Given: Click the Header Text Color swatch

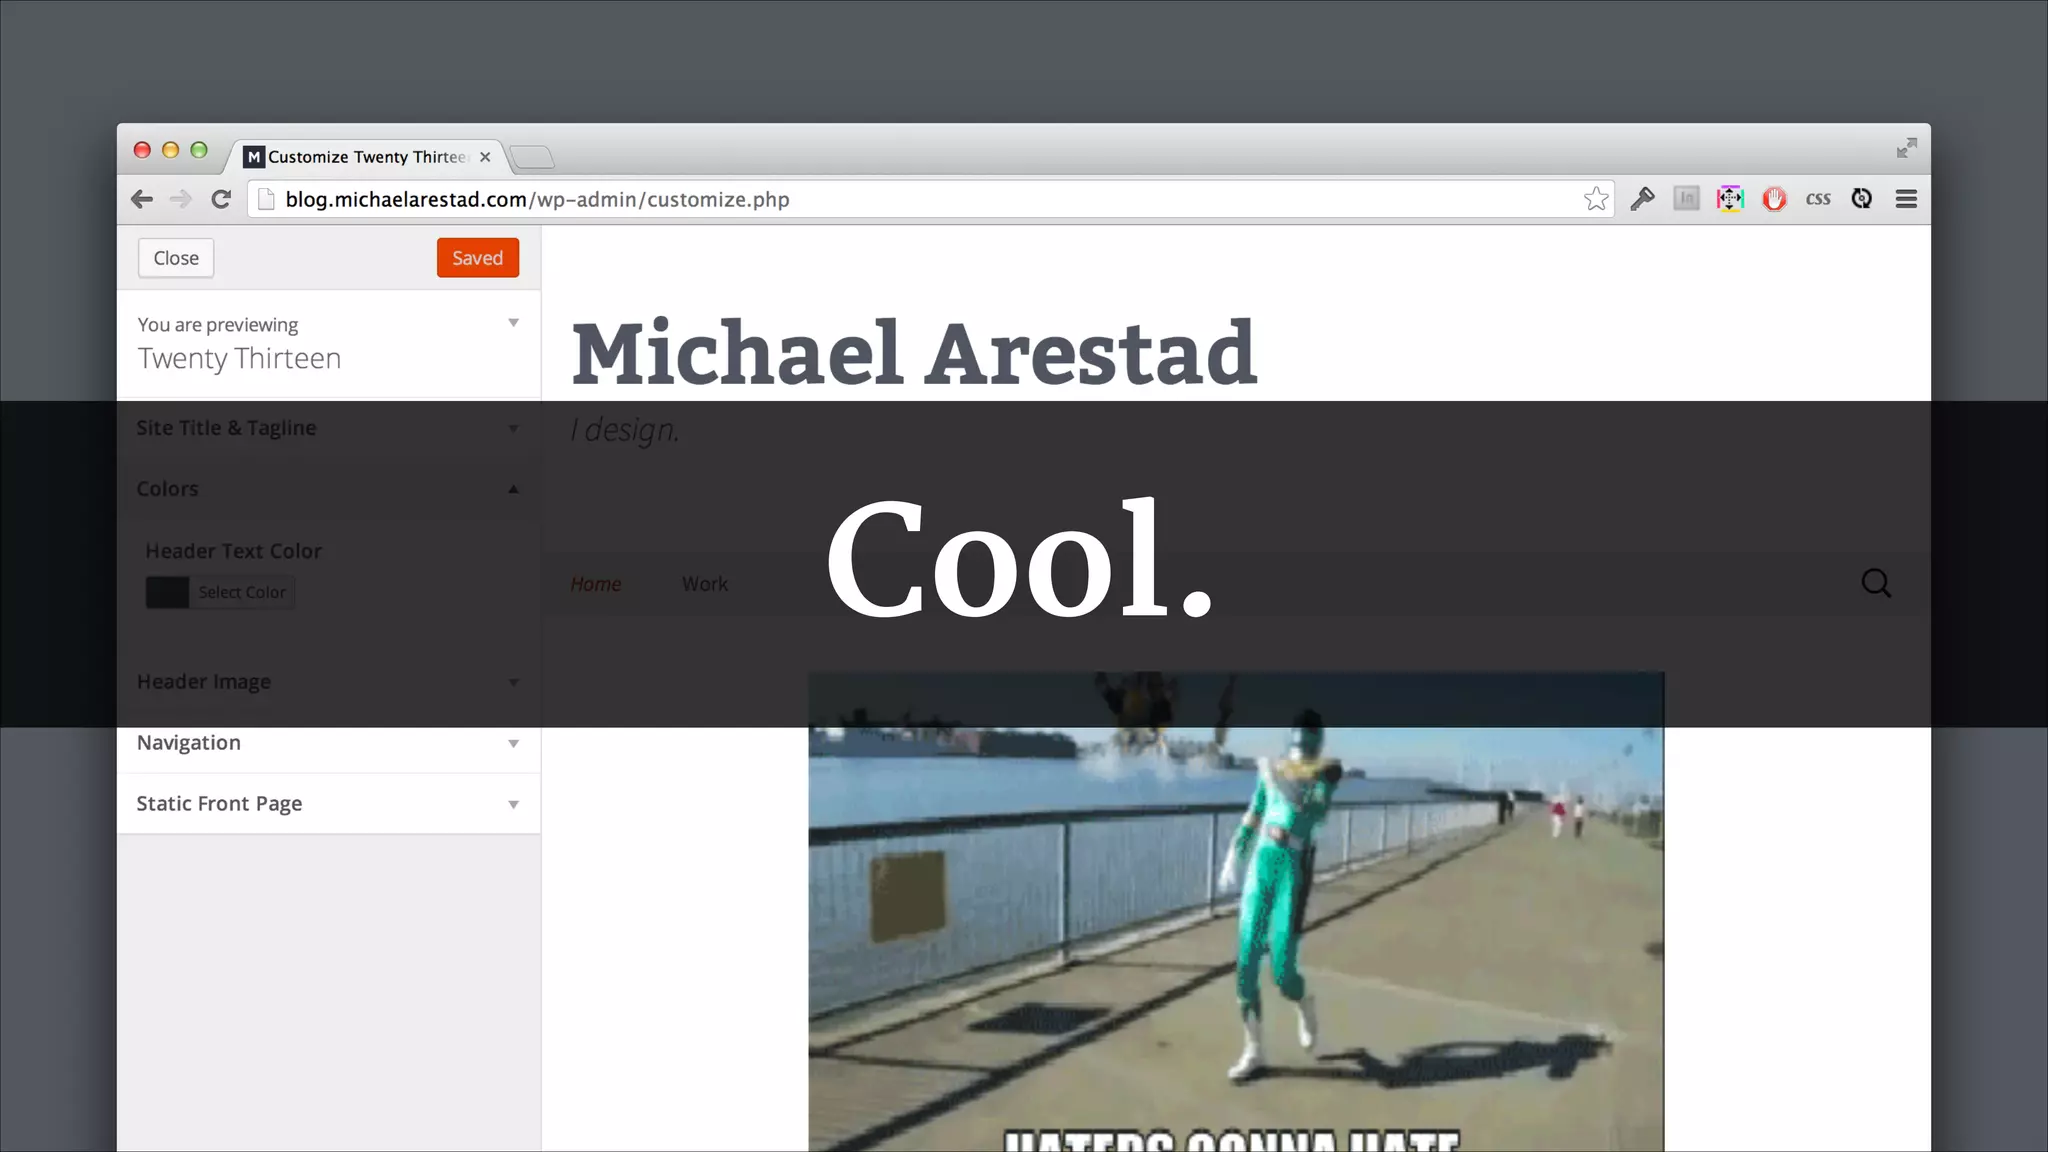Looking at the screenshot, I should [x=168, y=592].
